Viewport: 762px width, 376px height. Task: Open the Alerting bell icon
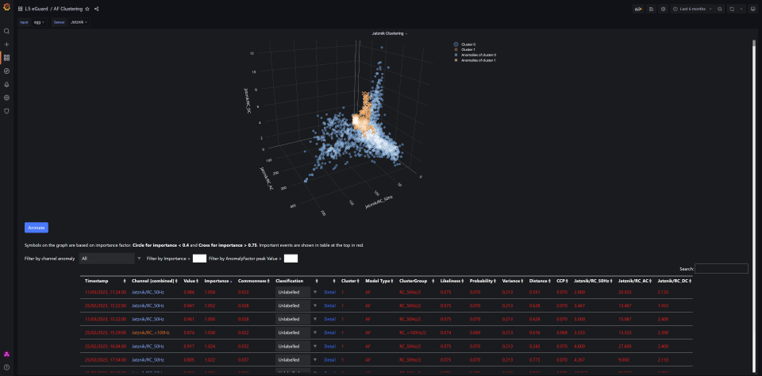pos(6,84)
